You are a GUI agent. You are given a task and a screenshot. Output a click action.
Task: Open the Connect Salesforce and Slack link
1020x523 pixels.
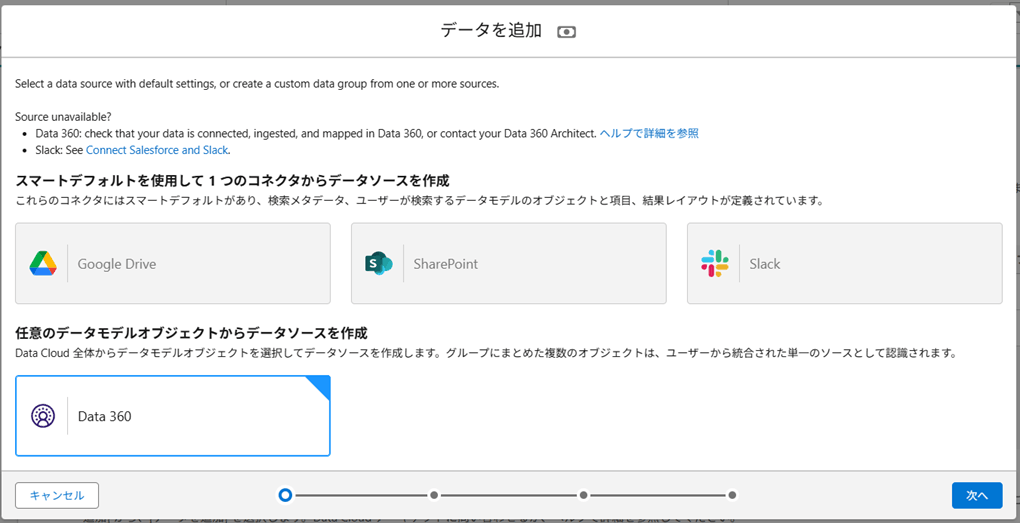[157, 150]
